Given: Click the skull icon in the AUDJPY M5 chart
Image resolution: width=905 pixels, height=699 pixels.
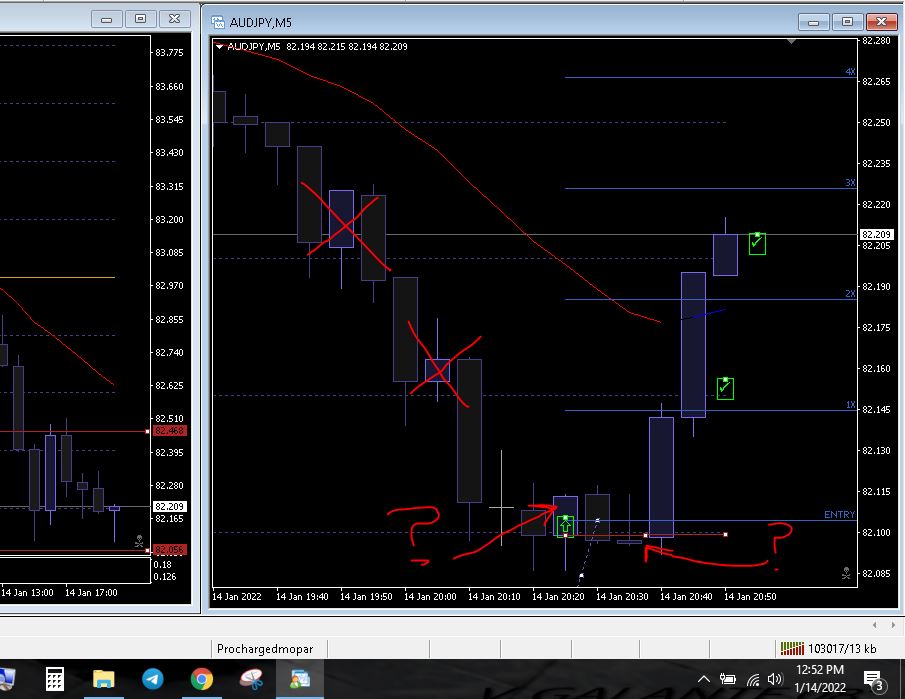Looking at the screenshot, I should point(846,573).
